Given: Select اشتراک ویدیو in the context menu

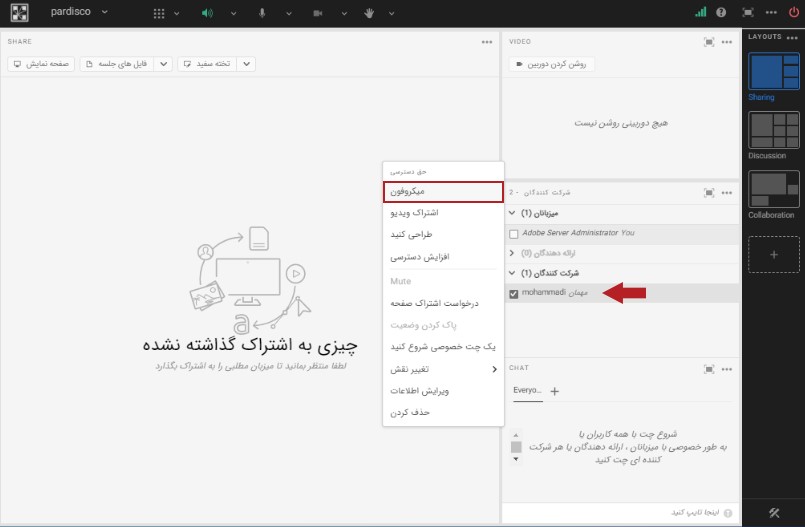Looking at the screenshot, I should tap(443, 212).
